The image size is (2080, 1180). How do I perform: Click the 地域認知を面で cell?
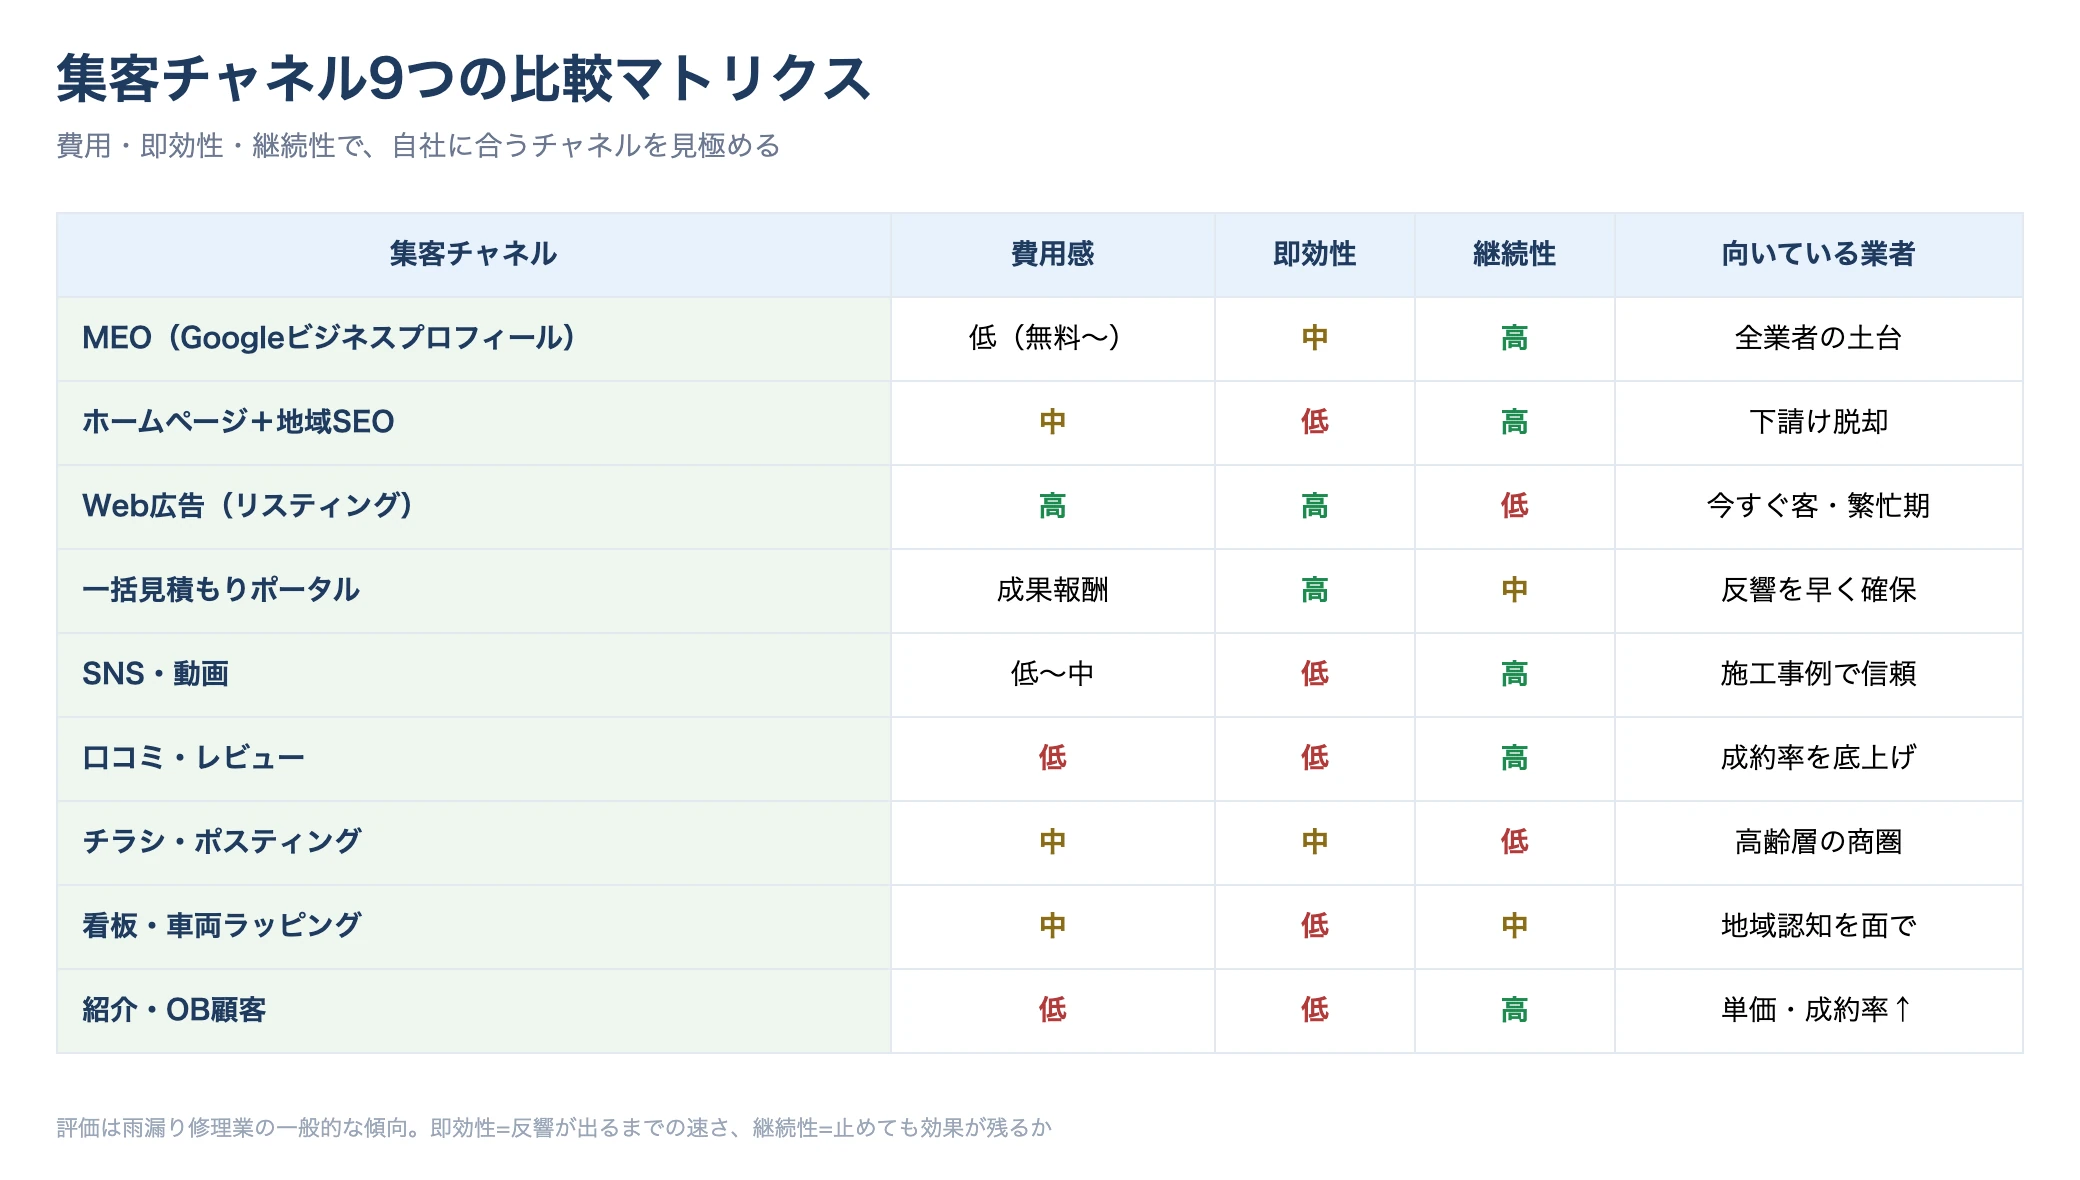coord(1818,926)
